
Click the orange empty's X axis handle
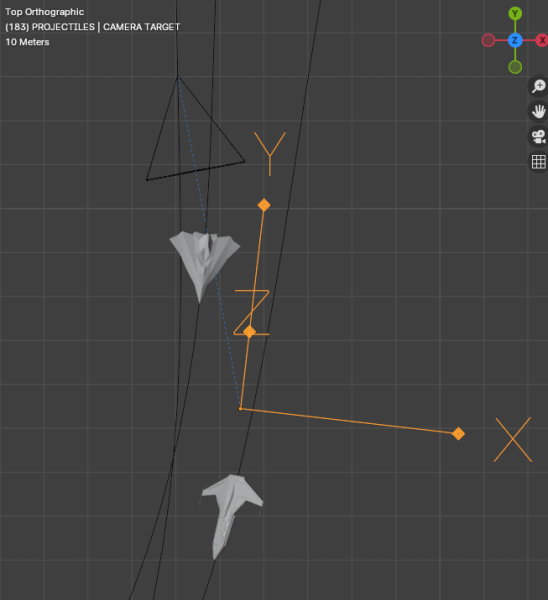point(458,434)
